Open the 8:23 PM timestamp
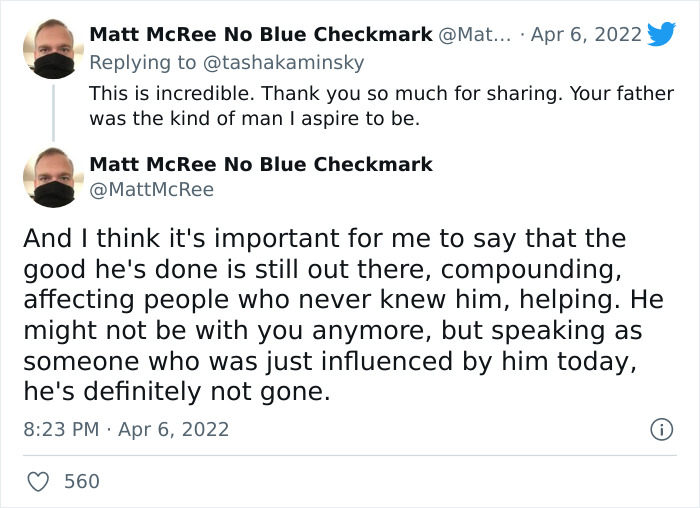This screenshot has width=700, height=508. click(61, 429)
